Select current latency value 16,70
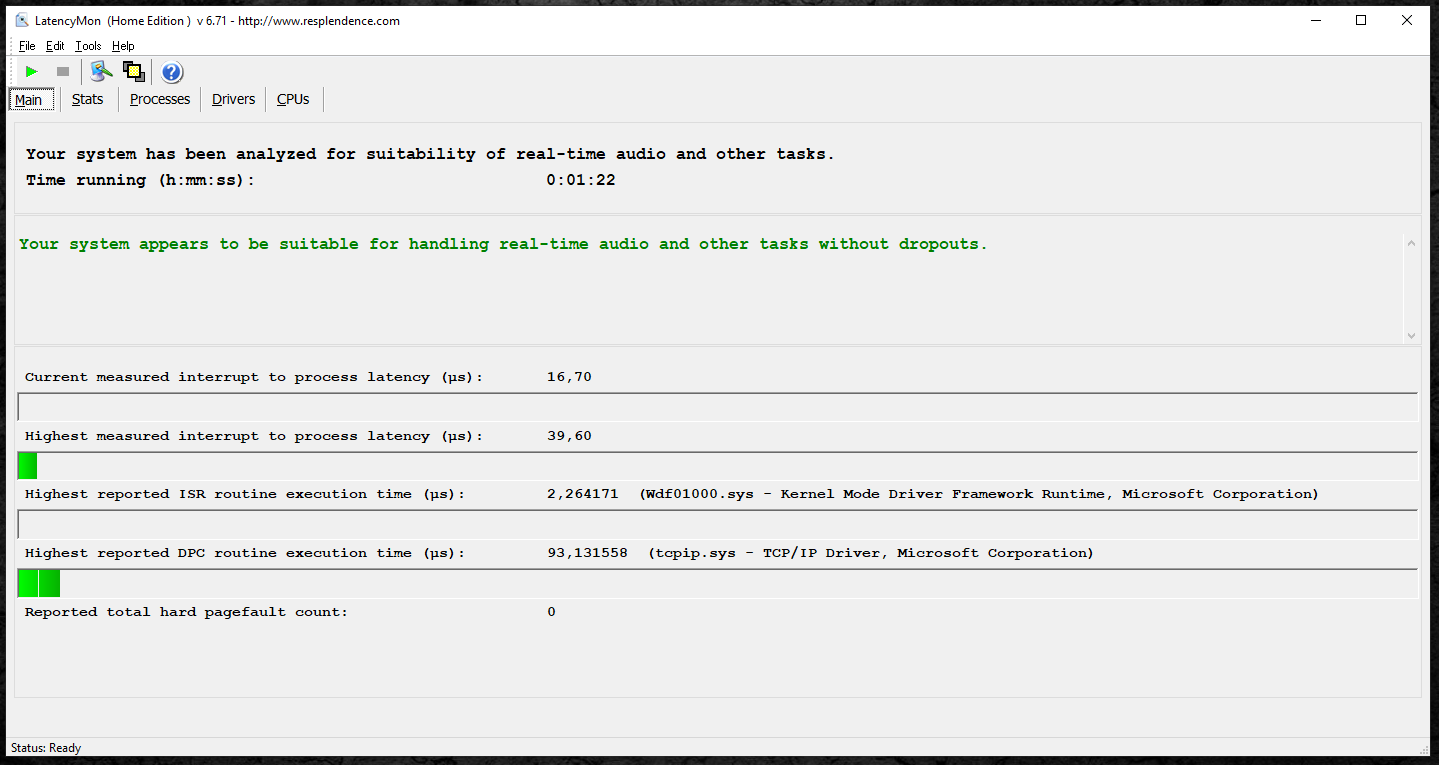The image size is (1439, 765). click(569, 377)
